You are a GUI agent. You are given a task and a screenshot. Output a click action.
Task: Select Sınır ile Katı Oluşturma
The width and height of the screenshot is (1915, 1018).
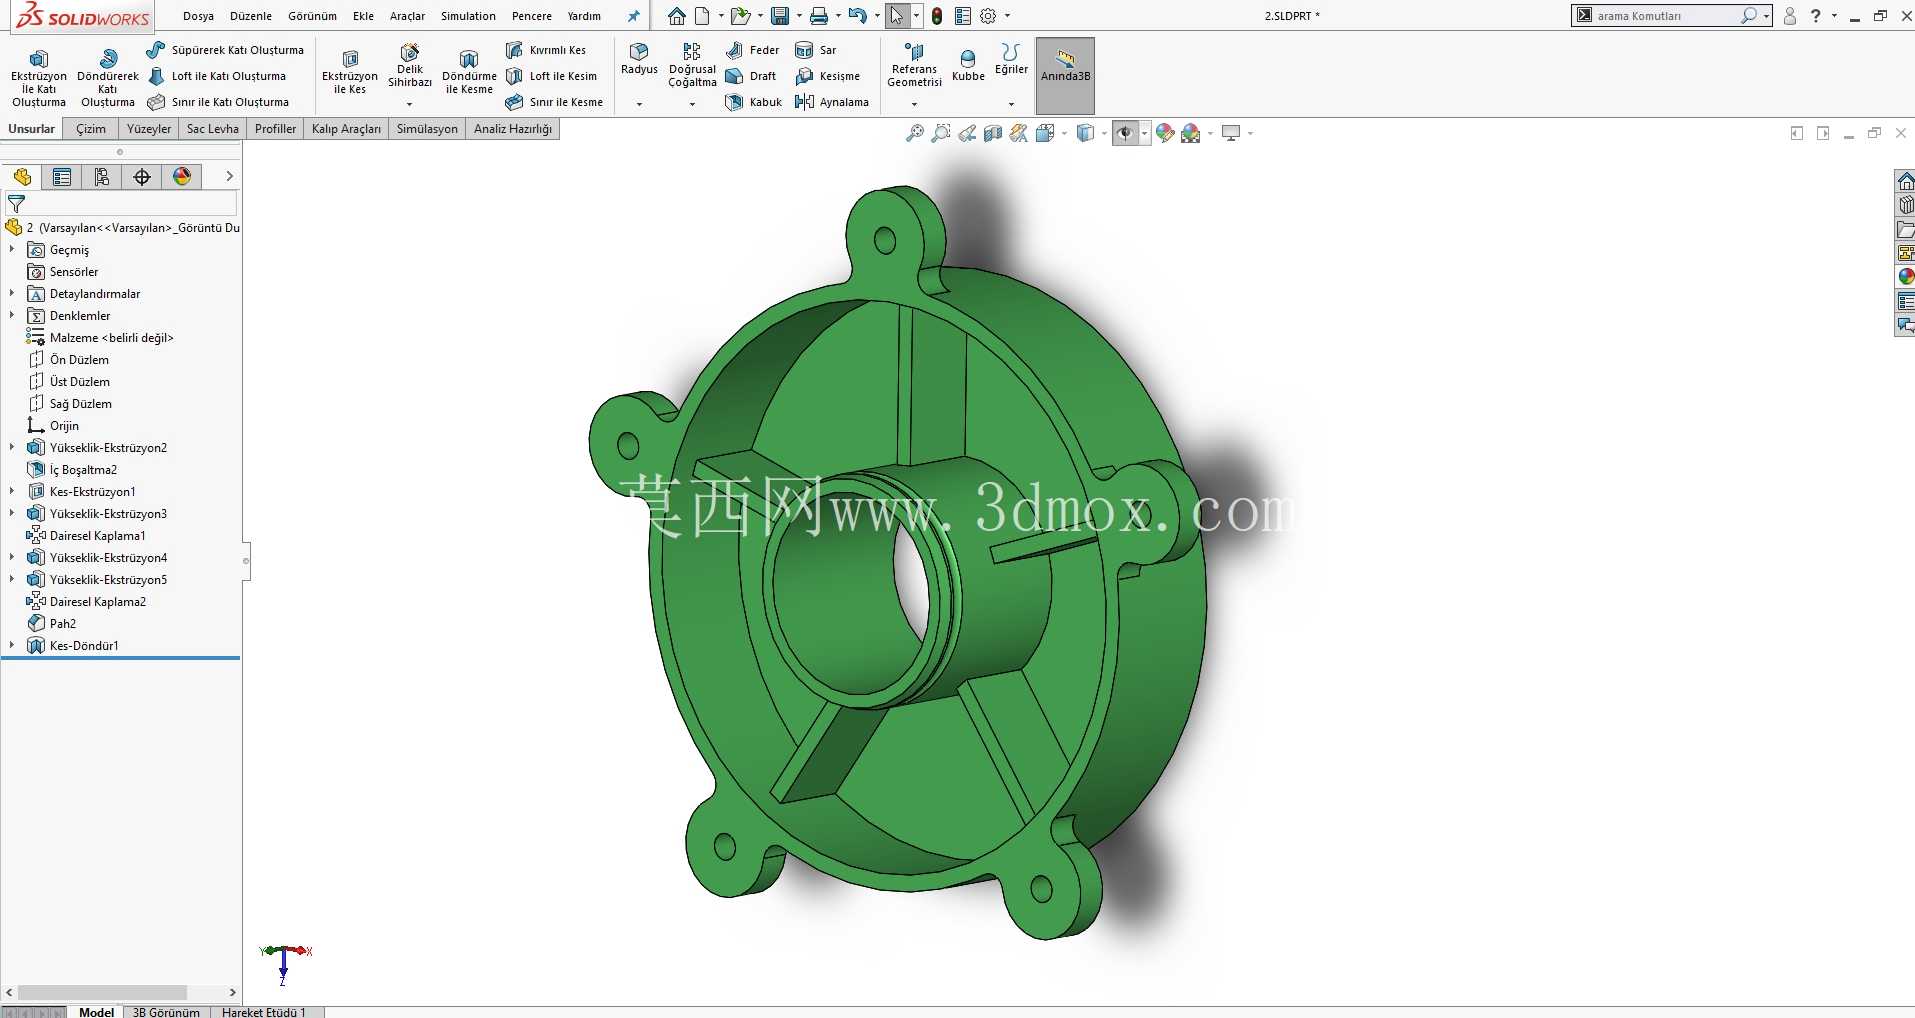[218, 102]
